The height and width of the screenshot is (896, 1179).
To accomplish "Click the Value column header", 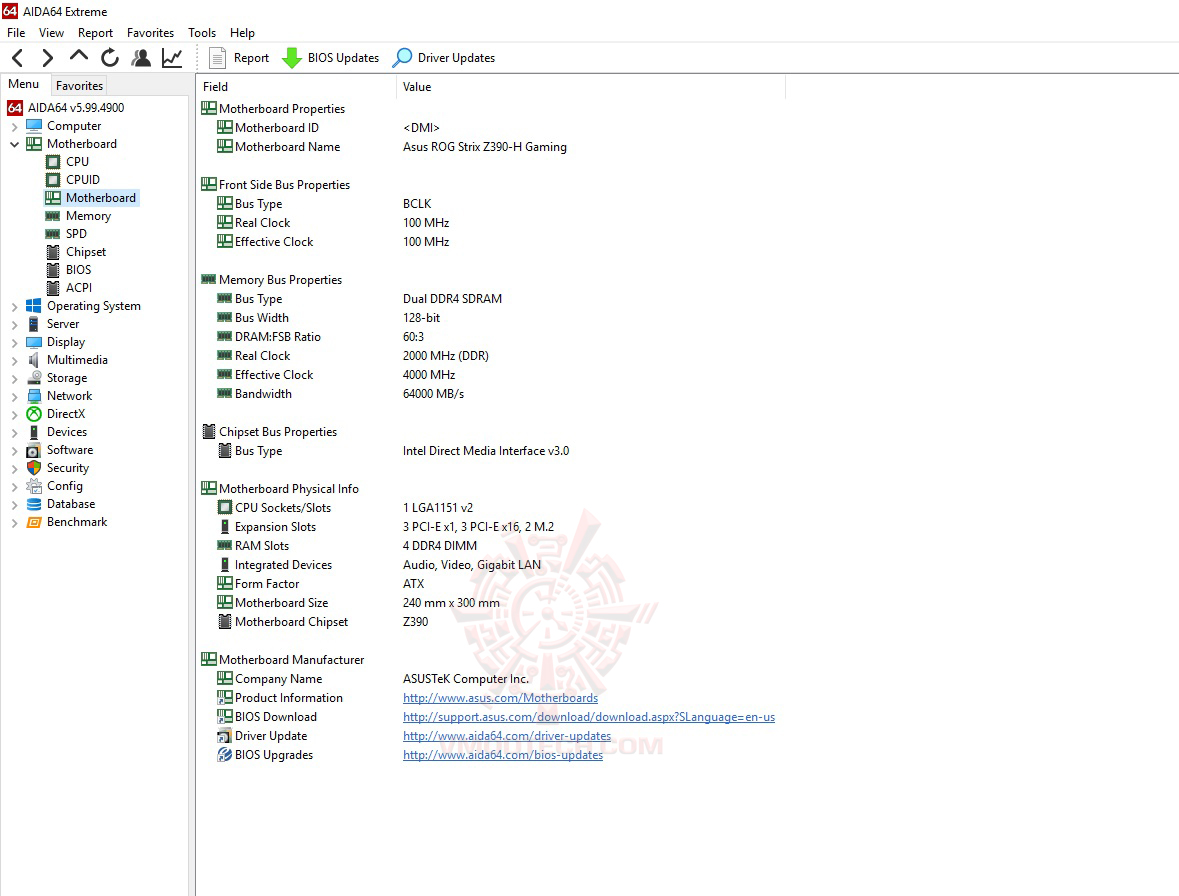I will 590,87.
